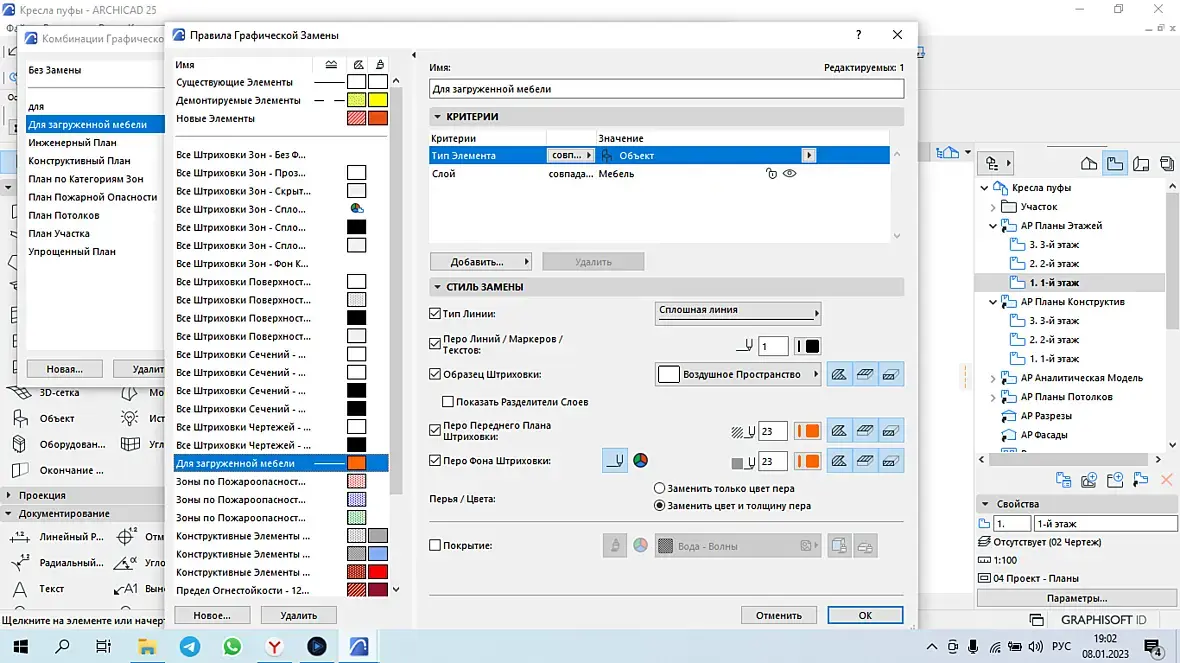The image size is (1180, 663).
Task: Open WhatsApp from the taskbar
Action: (x=232, y=646)
